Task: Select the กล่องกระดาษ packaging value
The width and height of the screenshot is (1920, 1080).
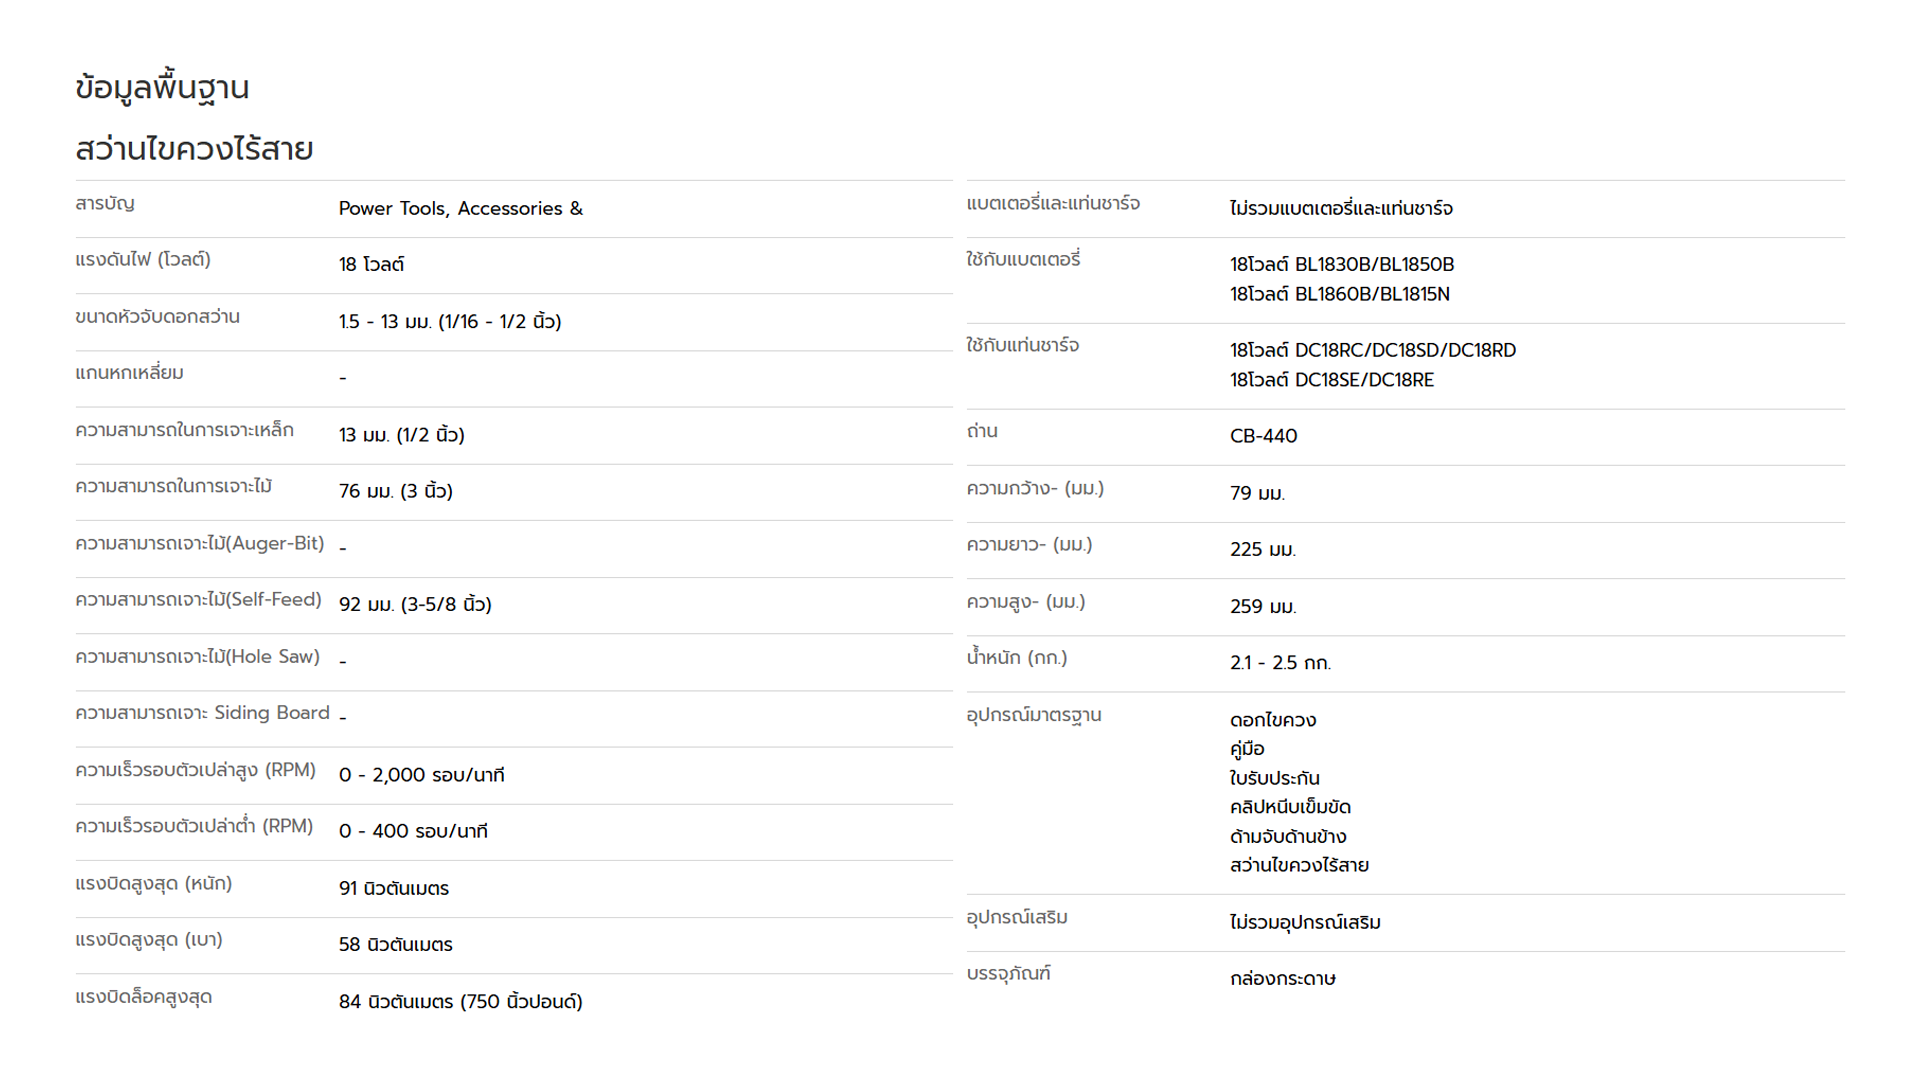Action: tap(1282, 978)
